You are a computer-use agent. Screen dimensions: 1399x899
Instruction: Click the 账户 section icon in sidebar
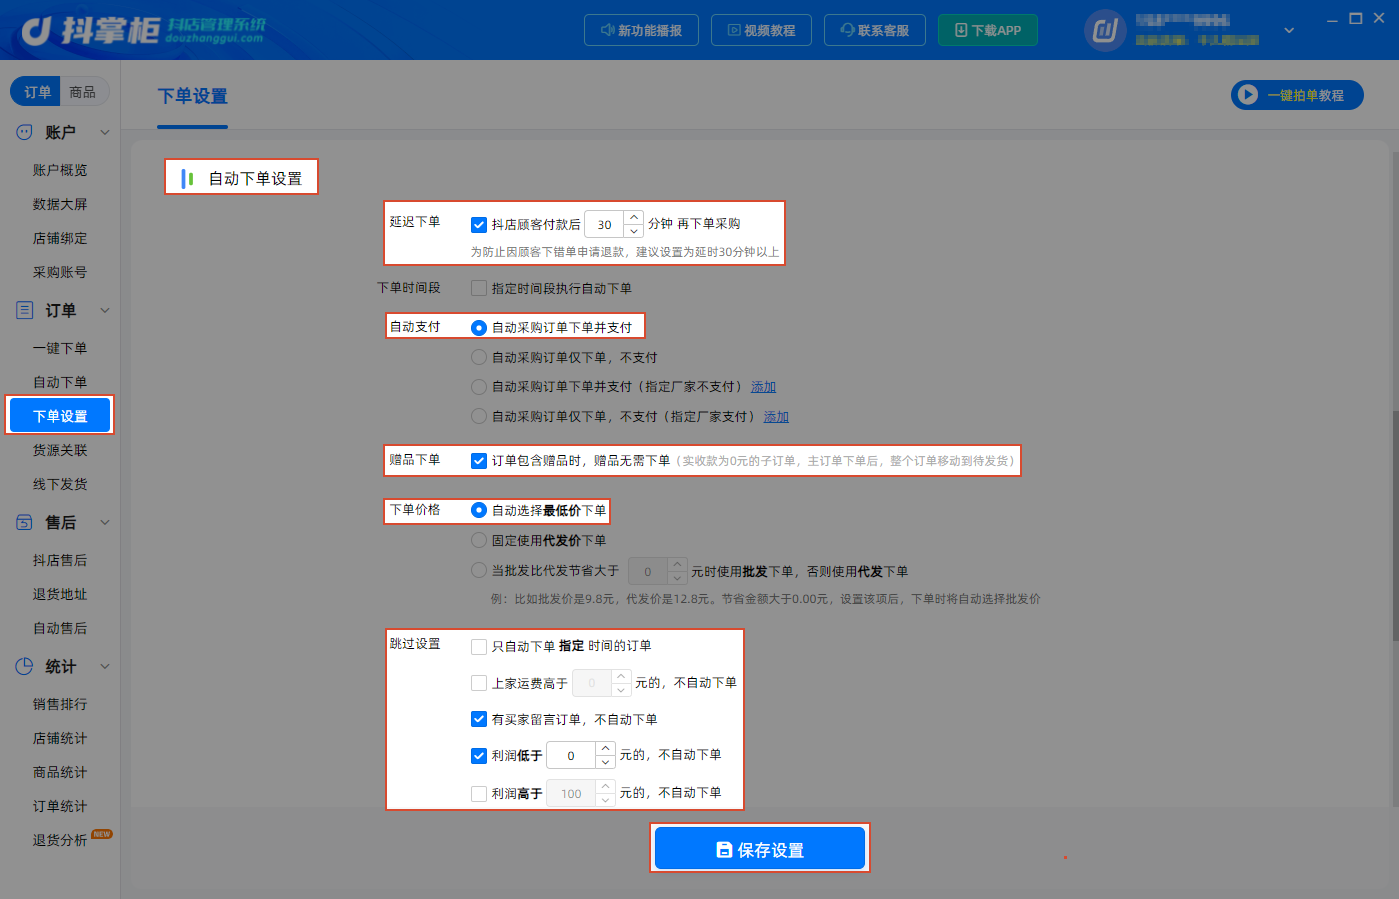point(25,132)
